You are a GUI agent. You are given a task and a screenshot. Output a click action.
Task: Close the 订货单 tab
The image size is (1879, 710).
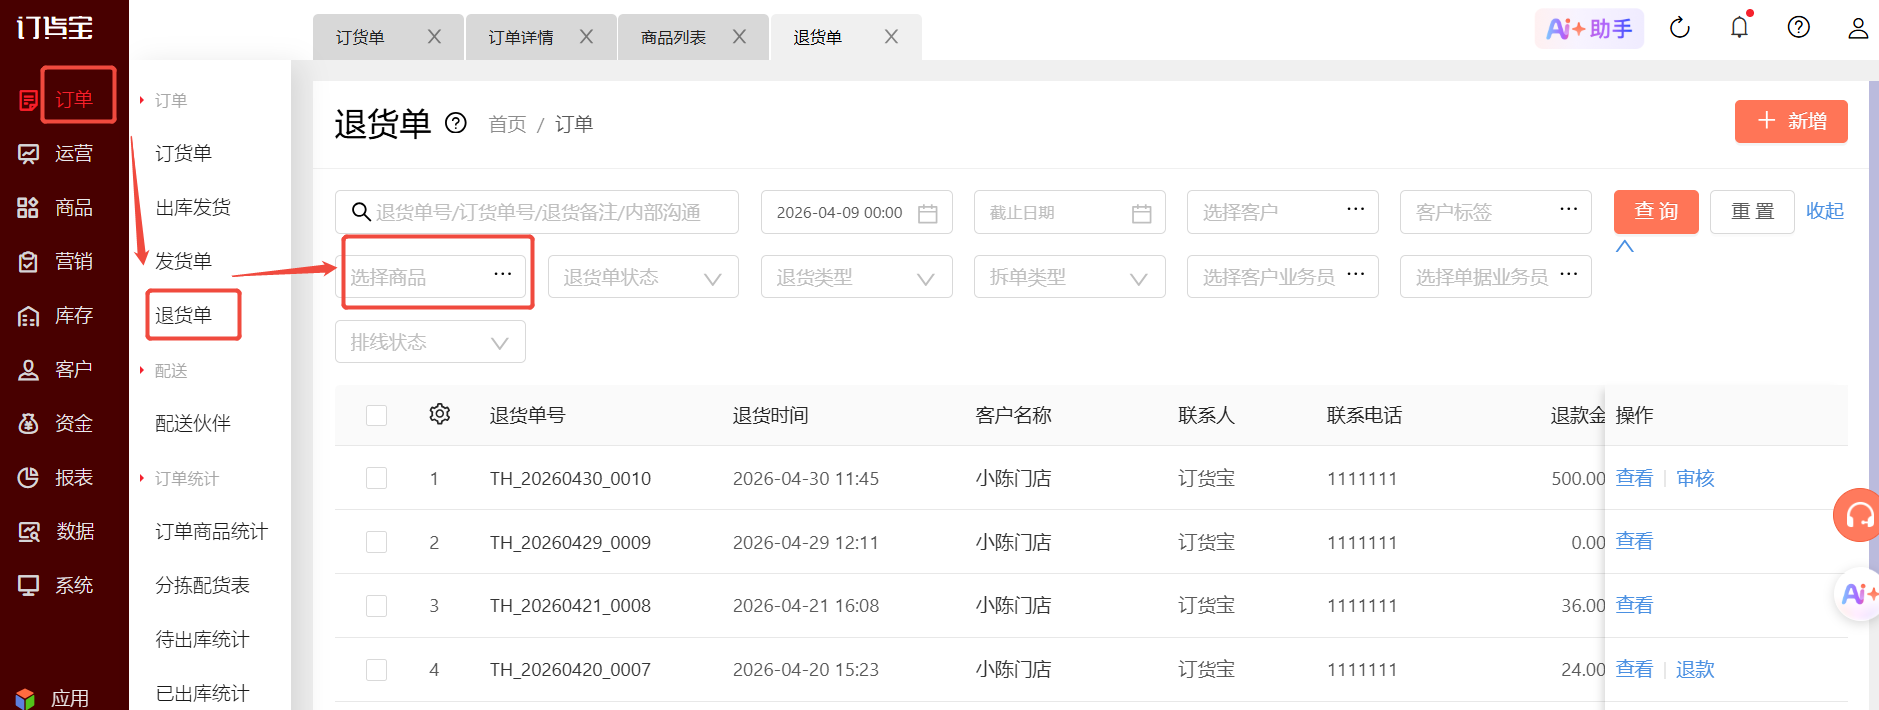[x=434, y=37]
